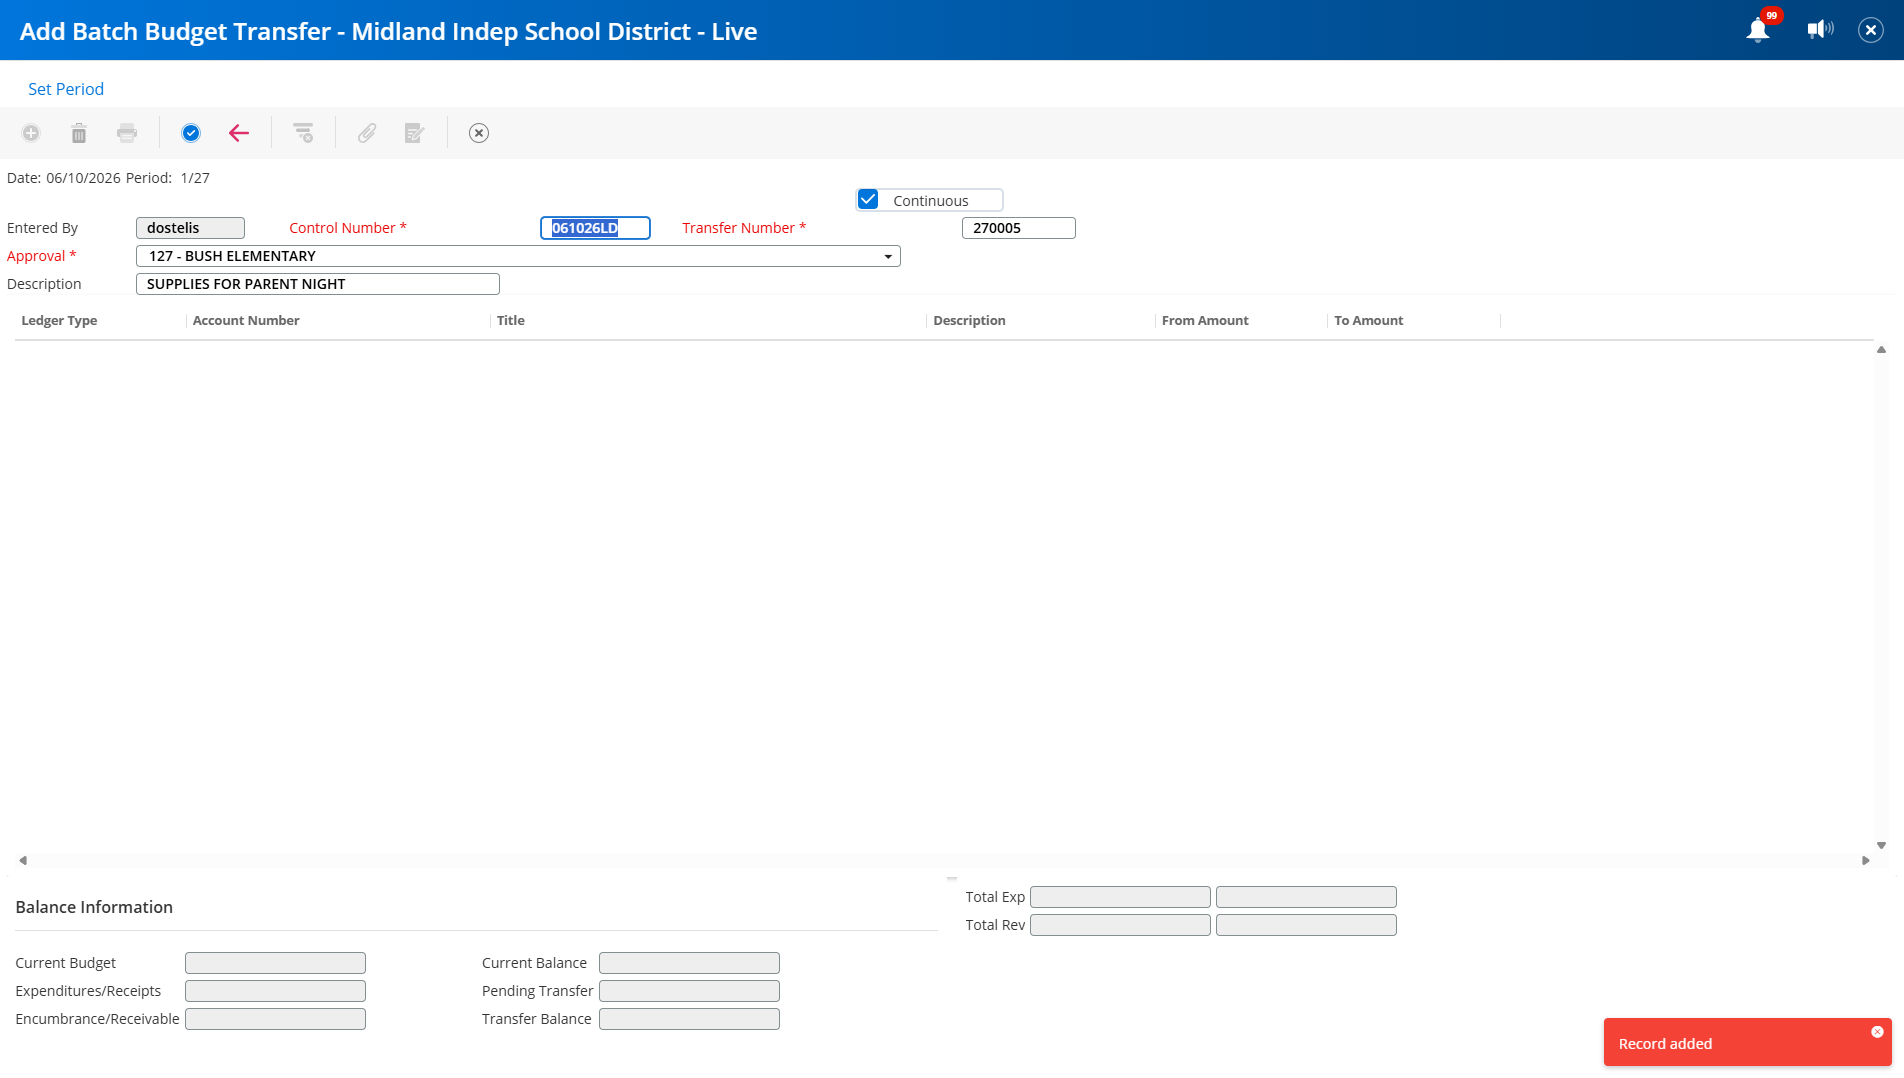The height and width of the screenshot is (1078, 1904).
Task: Click the blue checkmark accept icon
Action: (191, 133)
